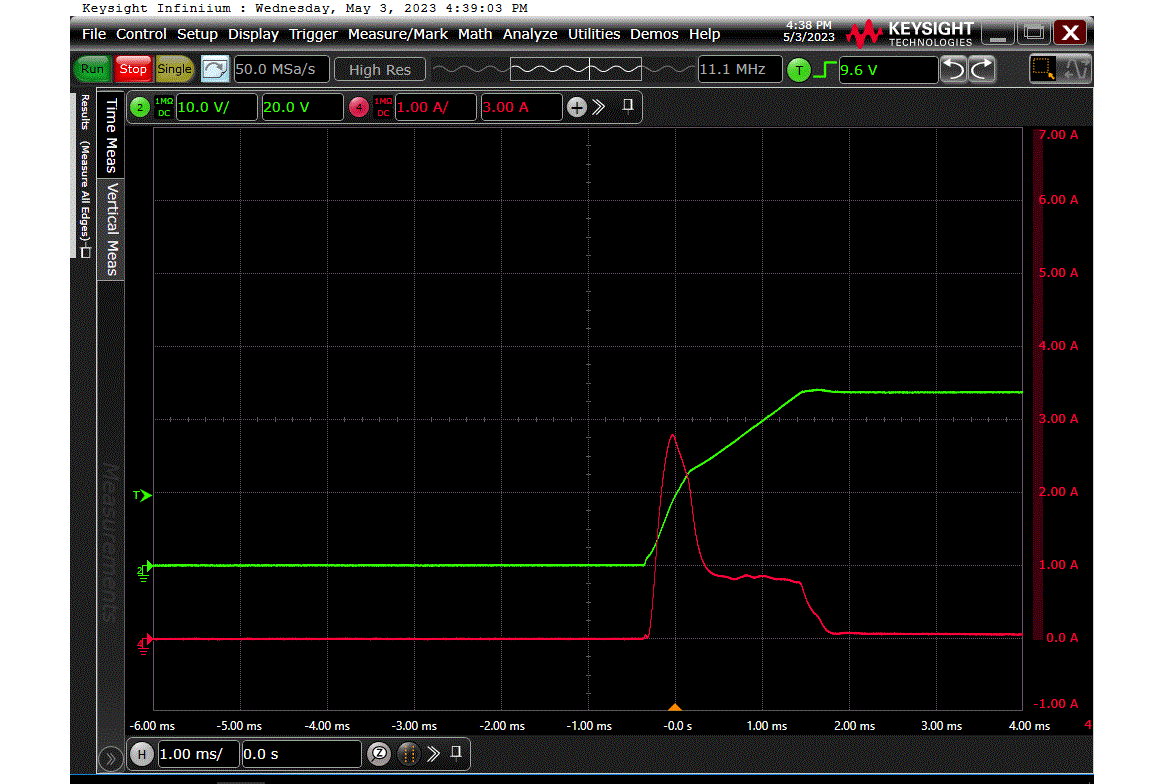Click the undo arrow in the toolbar
Image resolution: width=1161 pixels, height=784 pixels.
coord(954,69)
